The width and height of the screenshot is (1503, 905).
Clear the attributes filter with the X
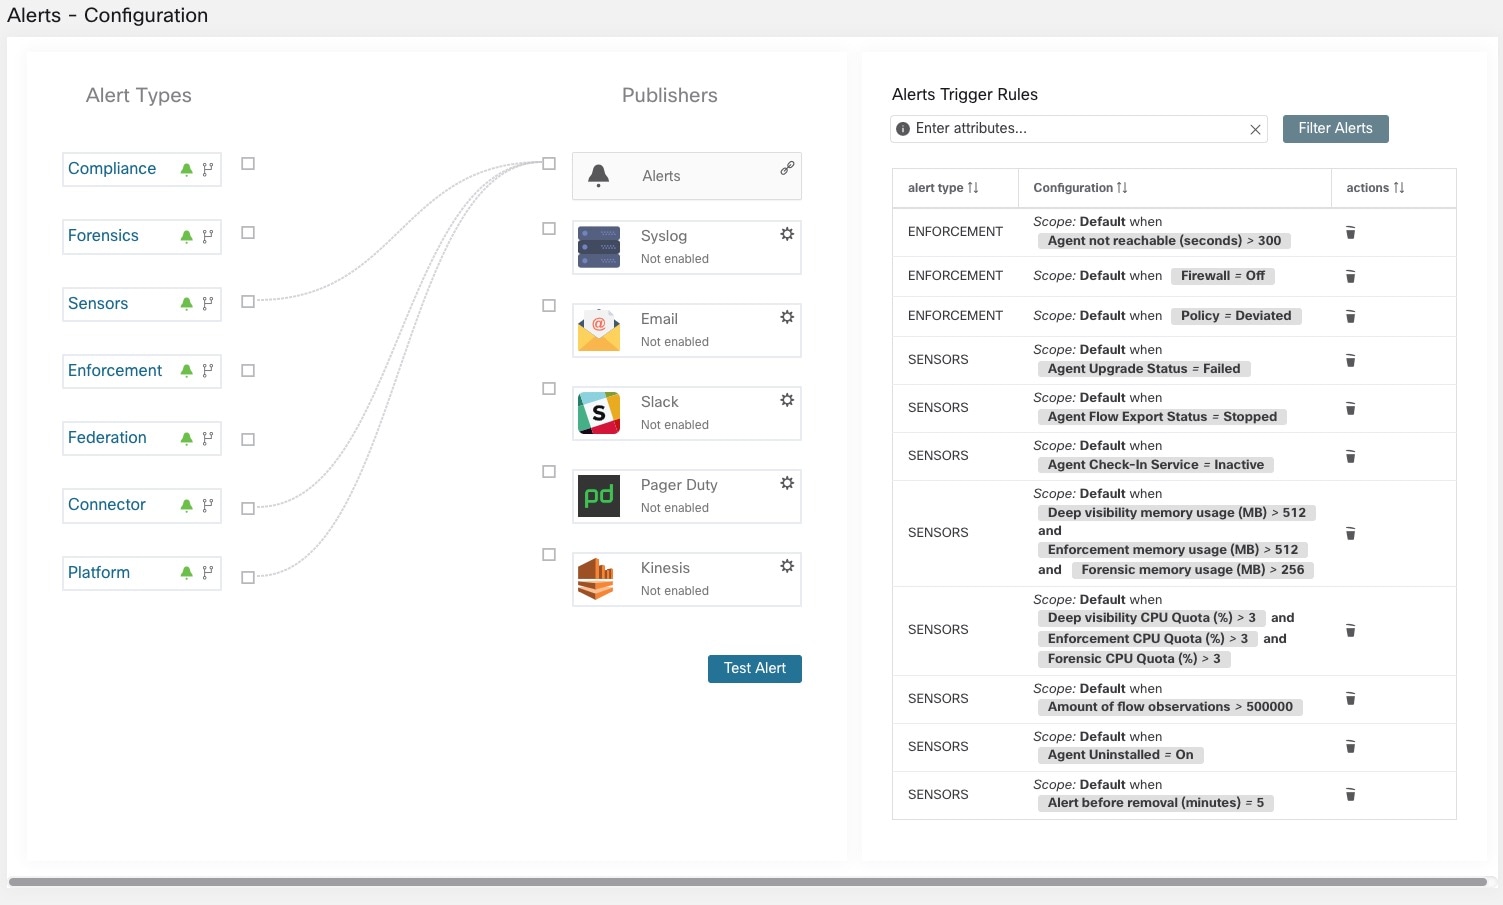click(1255, 129)
